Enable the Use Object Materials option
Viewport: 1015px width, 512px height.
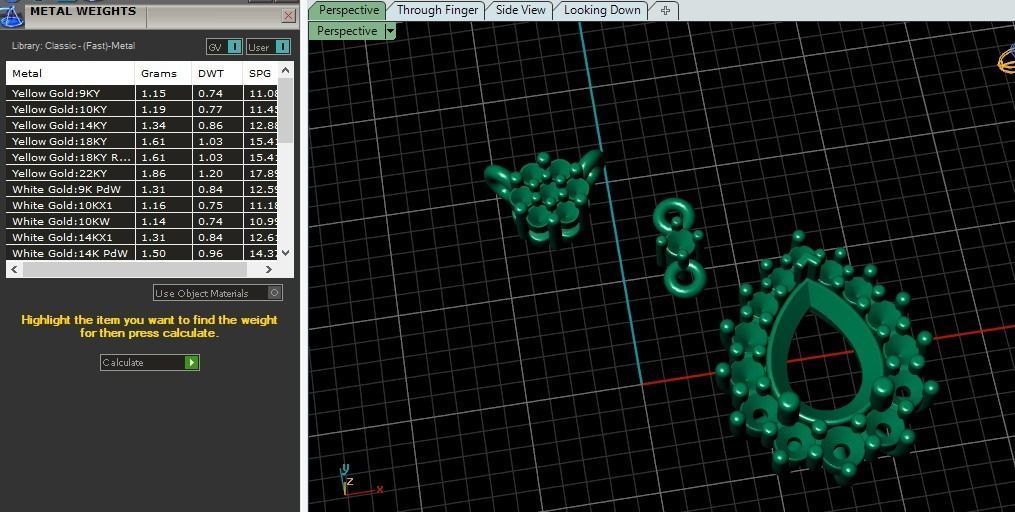[x=218, y=293]
